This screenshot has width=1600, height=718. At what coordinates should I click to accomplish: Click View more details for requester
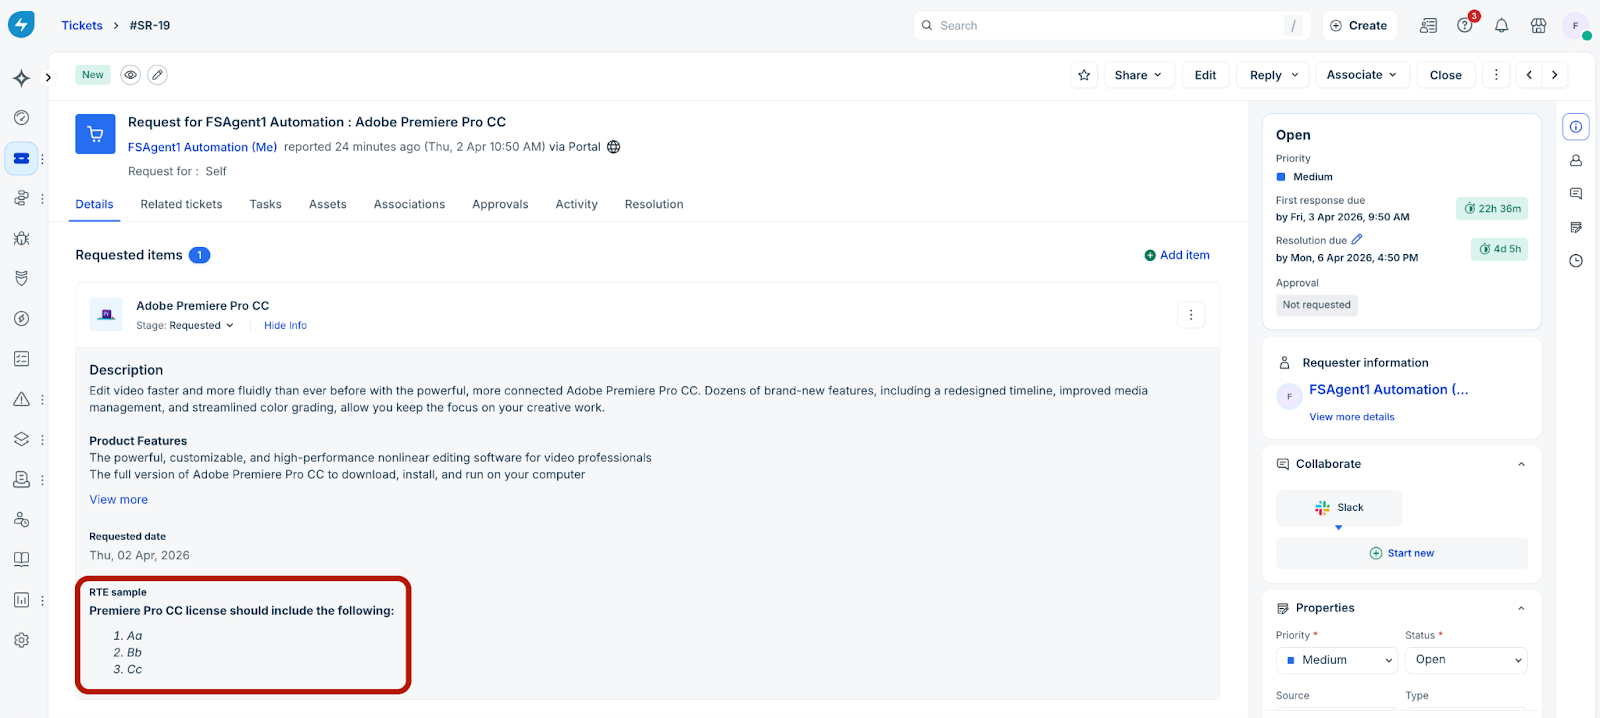click(x=1352, y=417)
